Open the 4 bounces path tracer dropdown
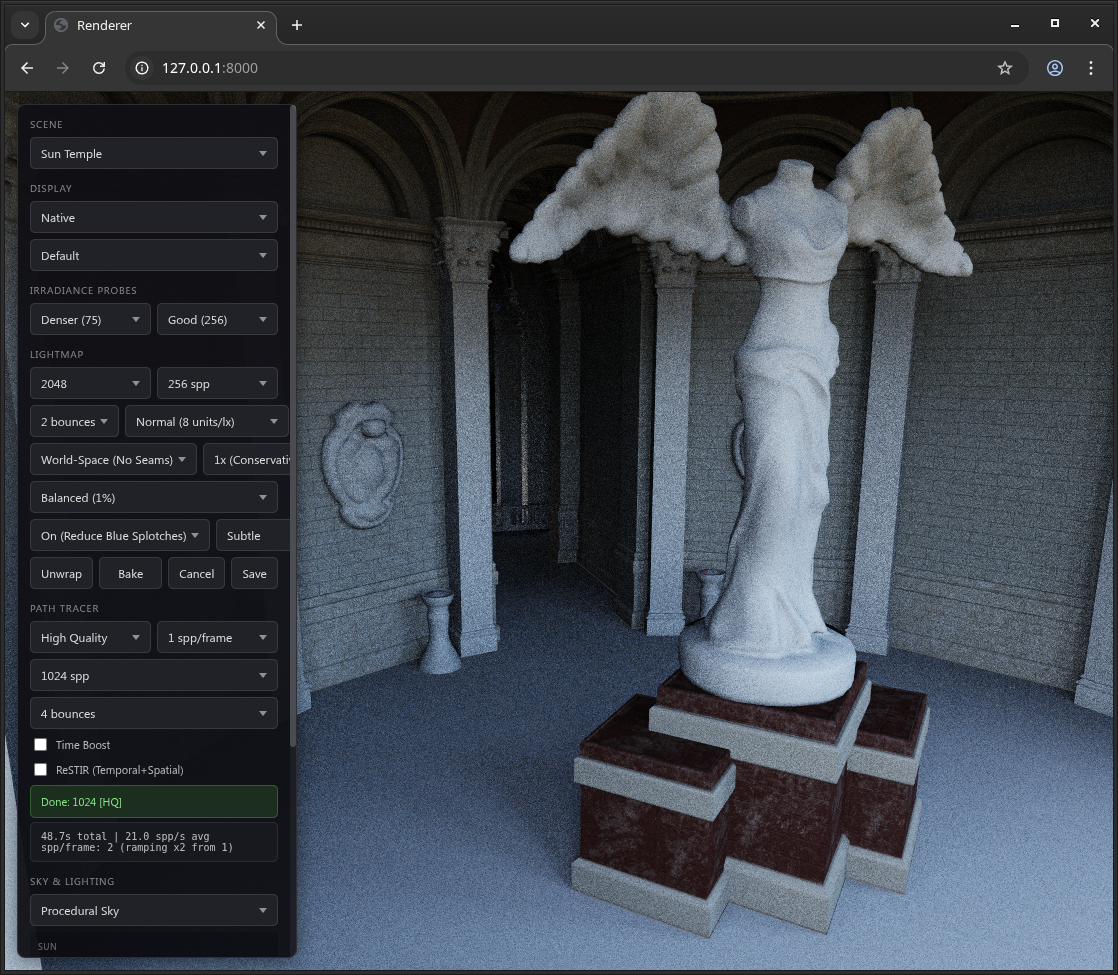 154,714
